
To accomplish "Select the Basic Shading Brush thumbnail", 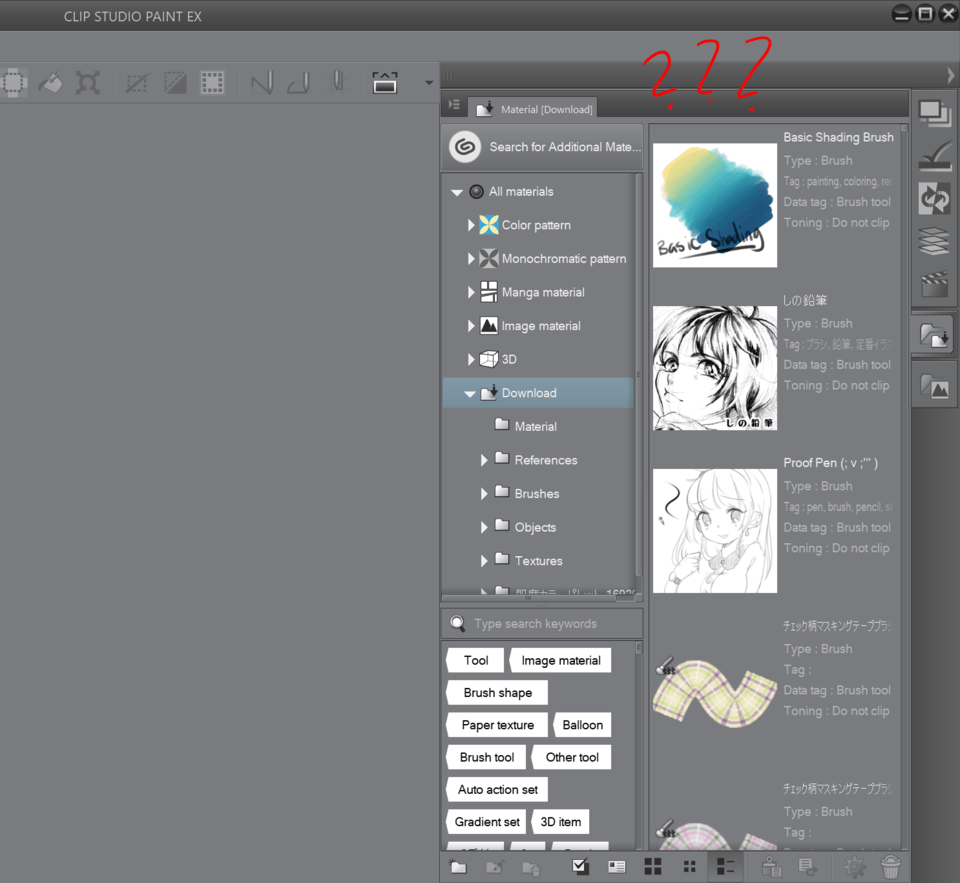I will point(714,205).
